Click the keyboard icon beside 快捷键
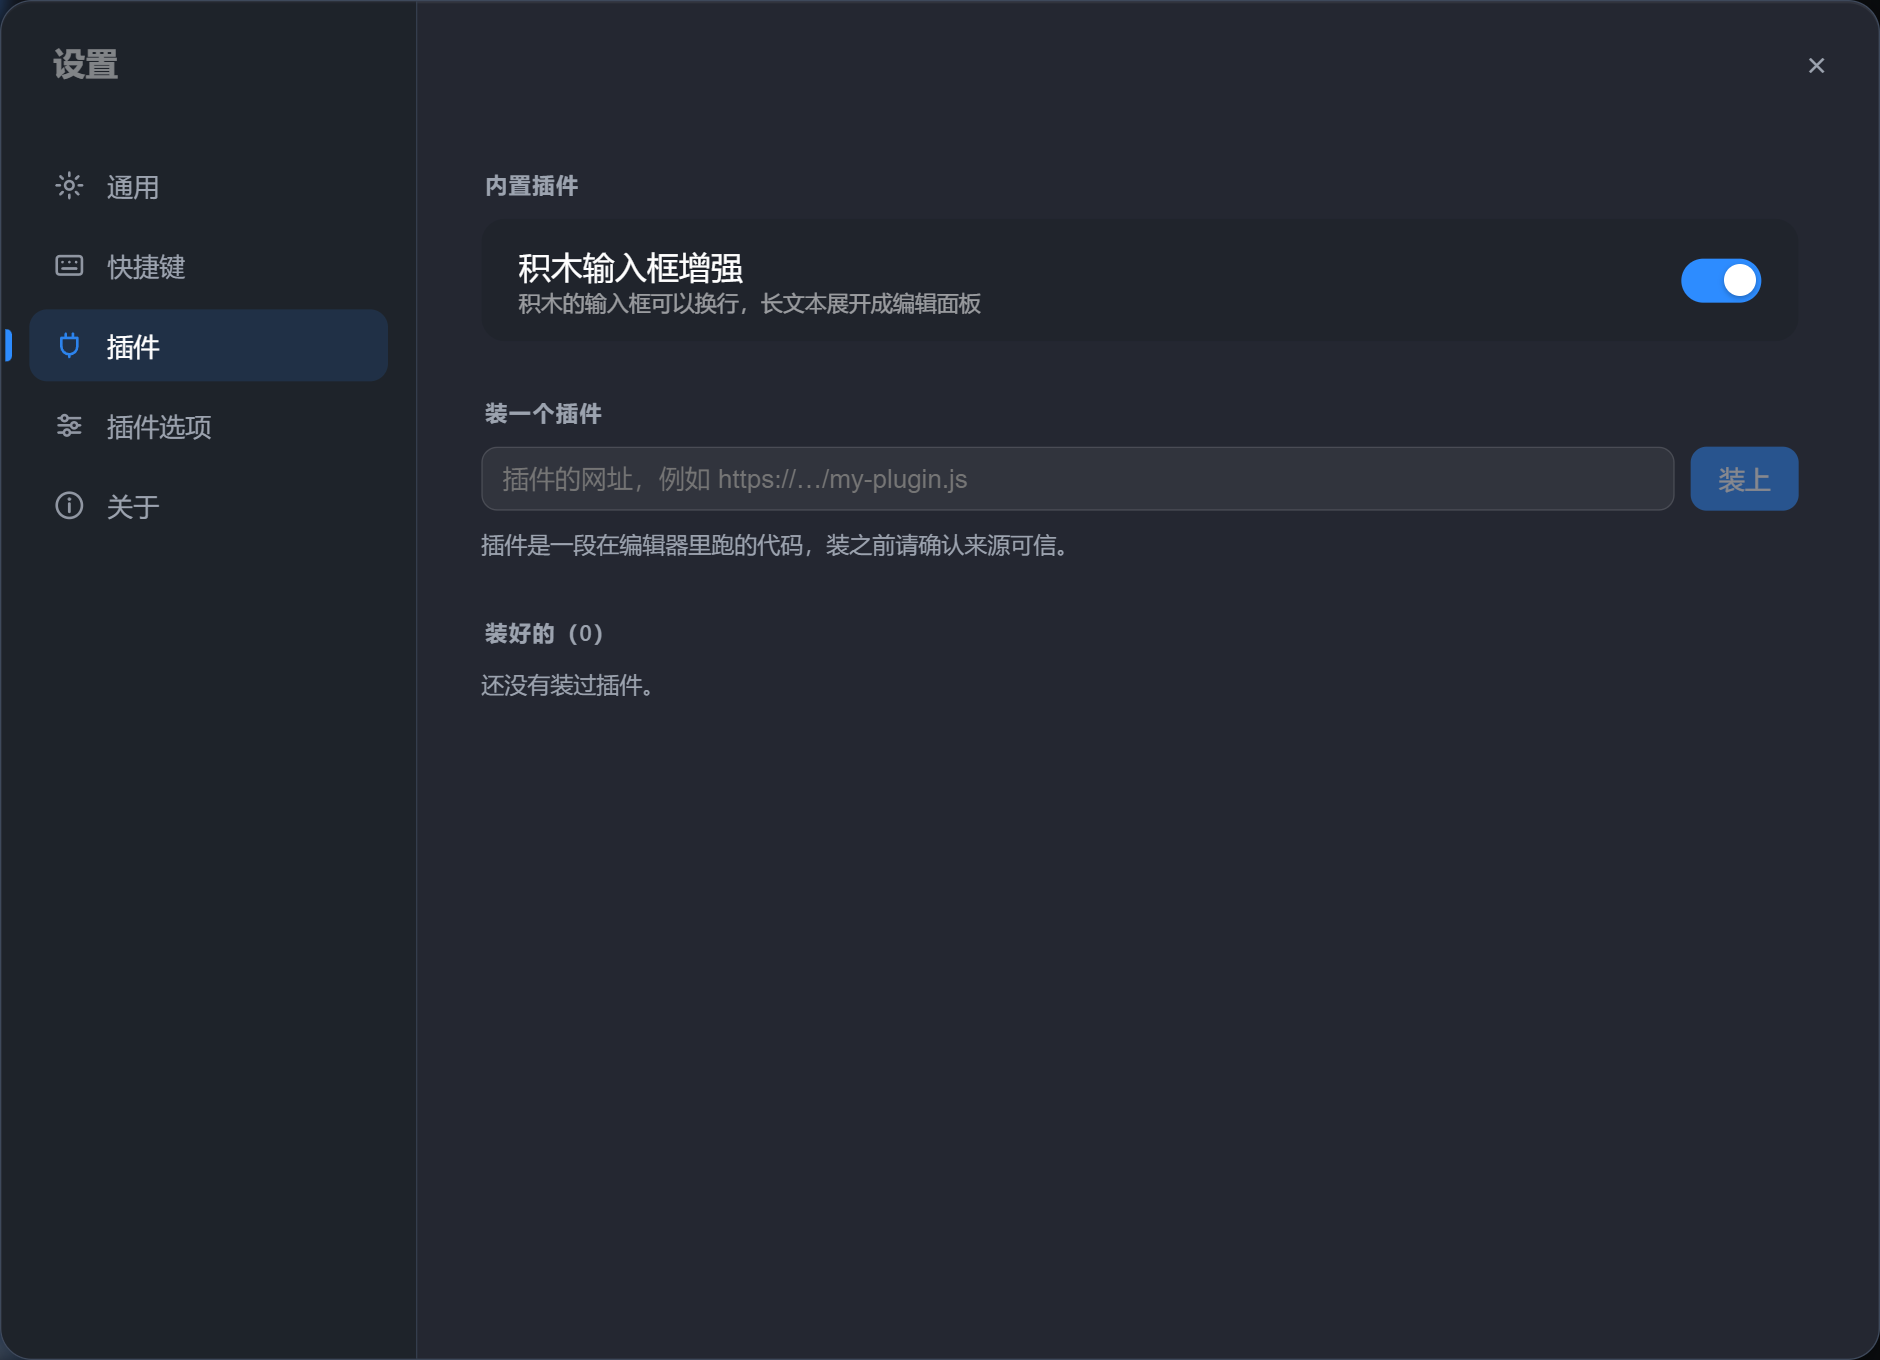 pos(69,266)
